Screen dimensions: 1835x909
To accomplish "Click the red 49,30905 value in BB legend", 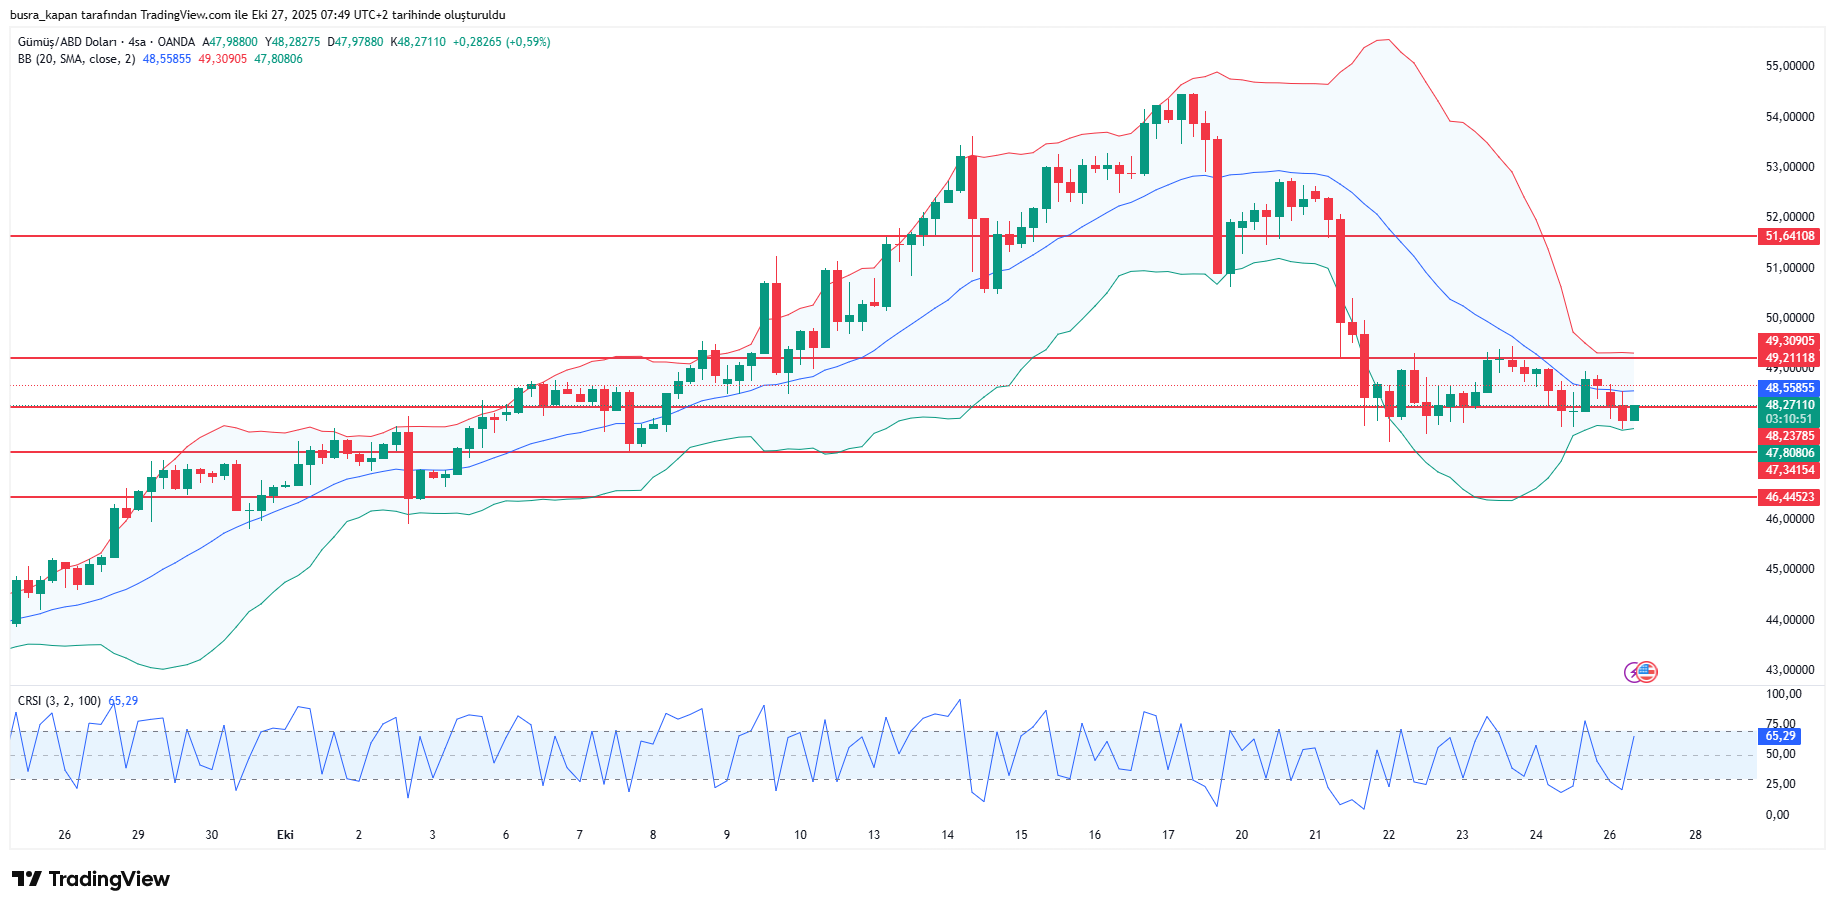I will (x=222, y=59).
